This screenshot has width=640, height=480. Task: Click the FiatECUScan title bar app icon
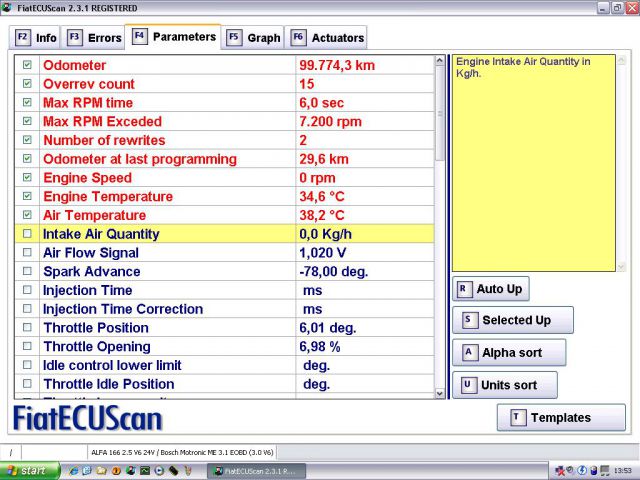(7, 7)
